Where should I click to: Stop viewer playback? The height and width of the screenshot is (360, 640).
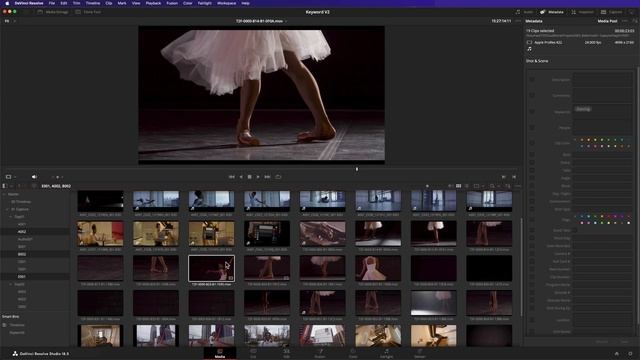[249, 177]
